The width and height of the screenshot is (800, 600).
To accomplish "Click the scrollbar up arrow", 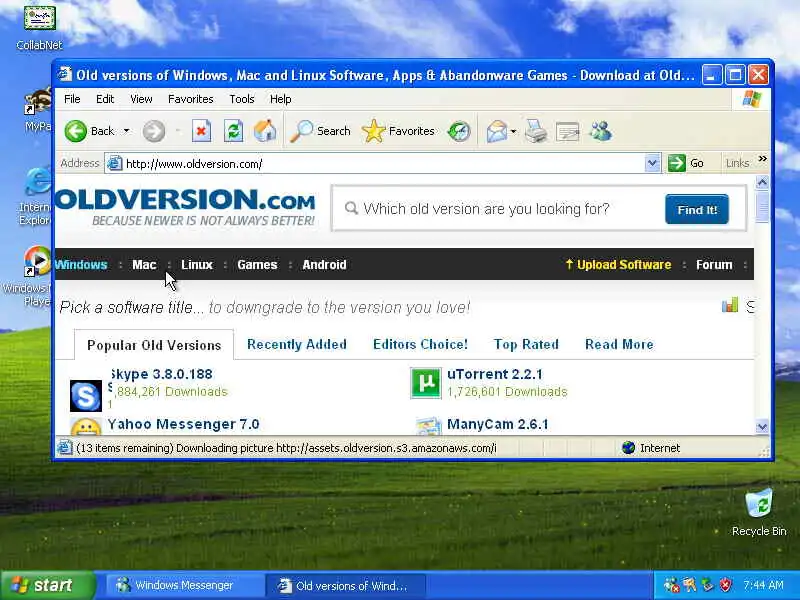I will (762, 182).
